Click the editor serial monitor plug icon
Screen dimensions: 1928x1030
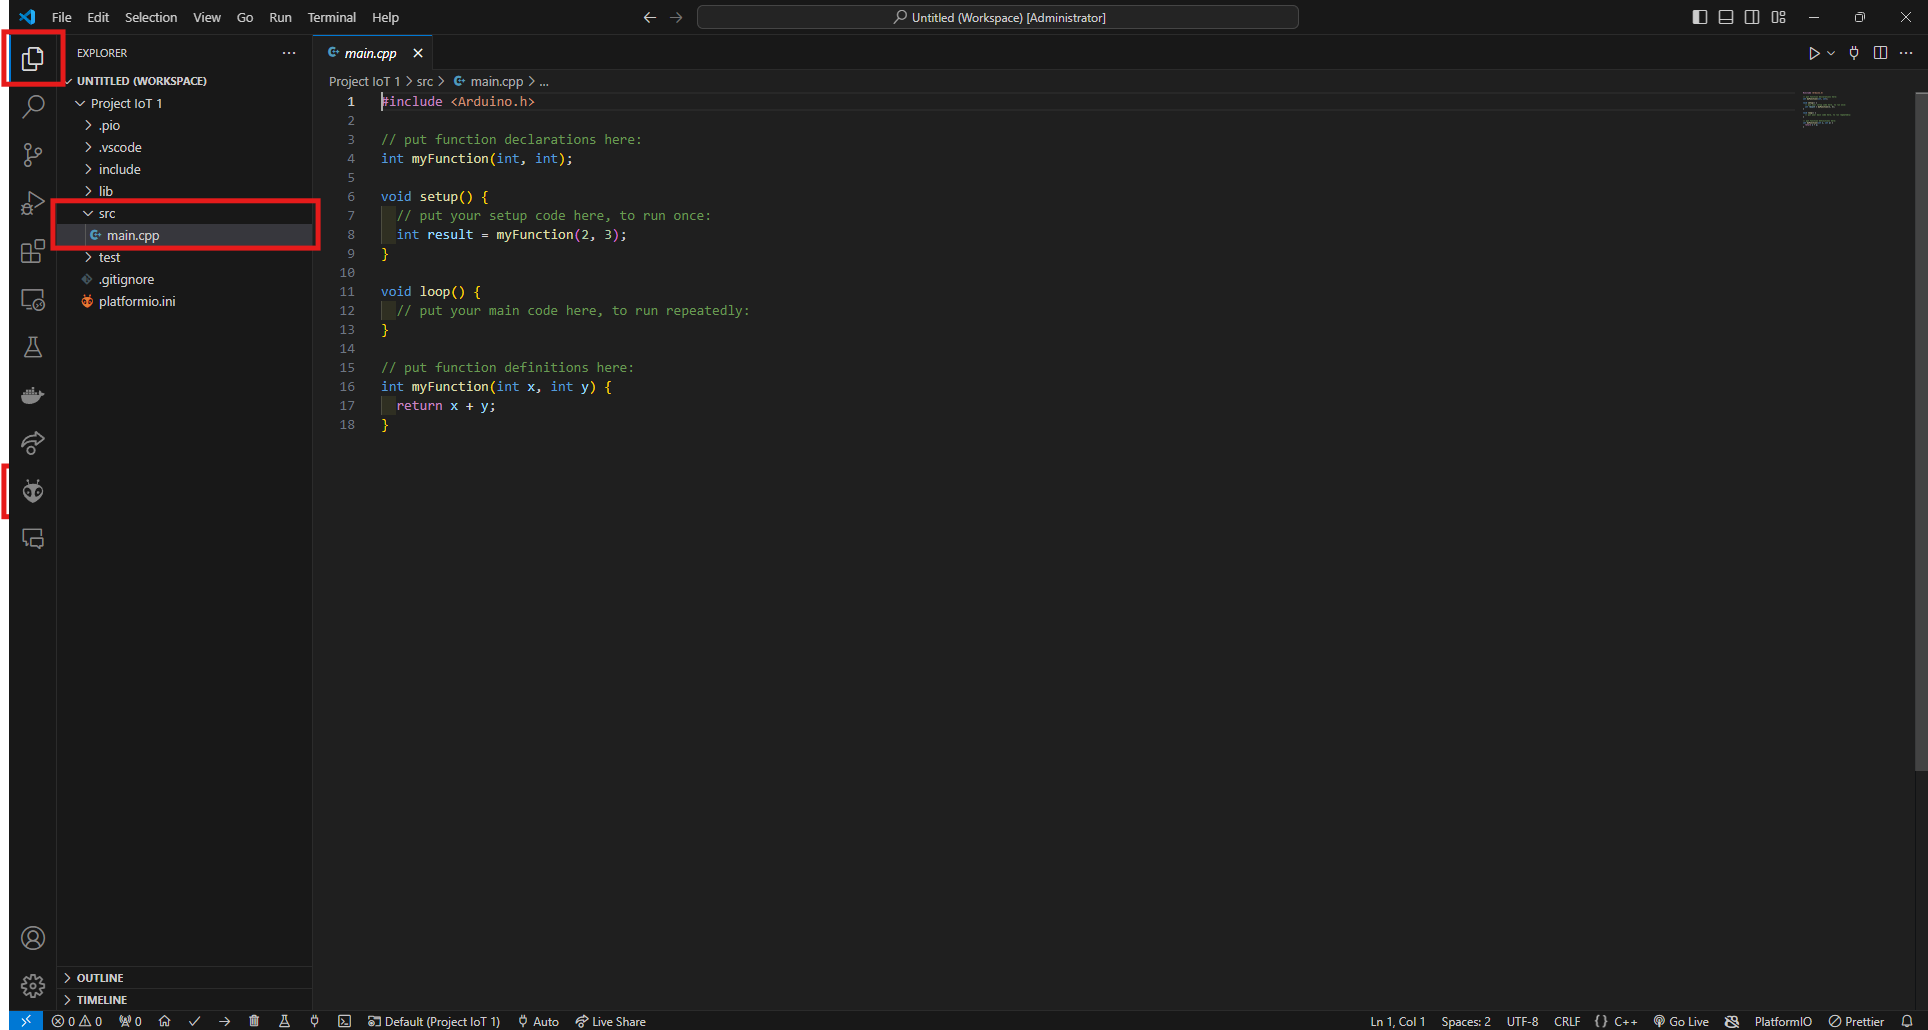point(1854,53)
